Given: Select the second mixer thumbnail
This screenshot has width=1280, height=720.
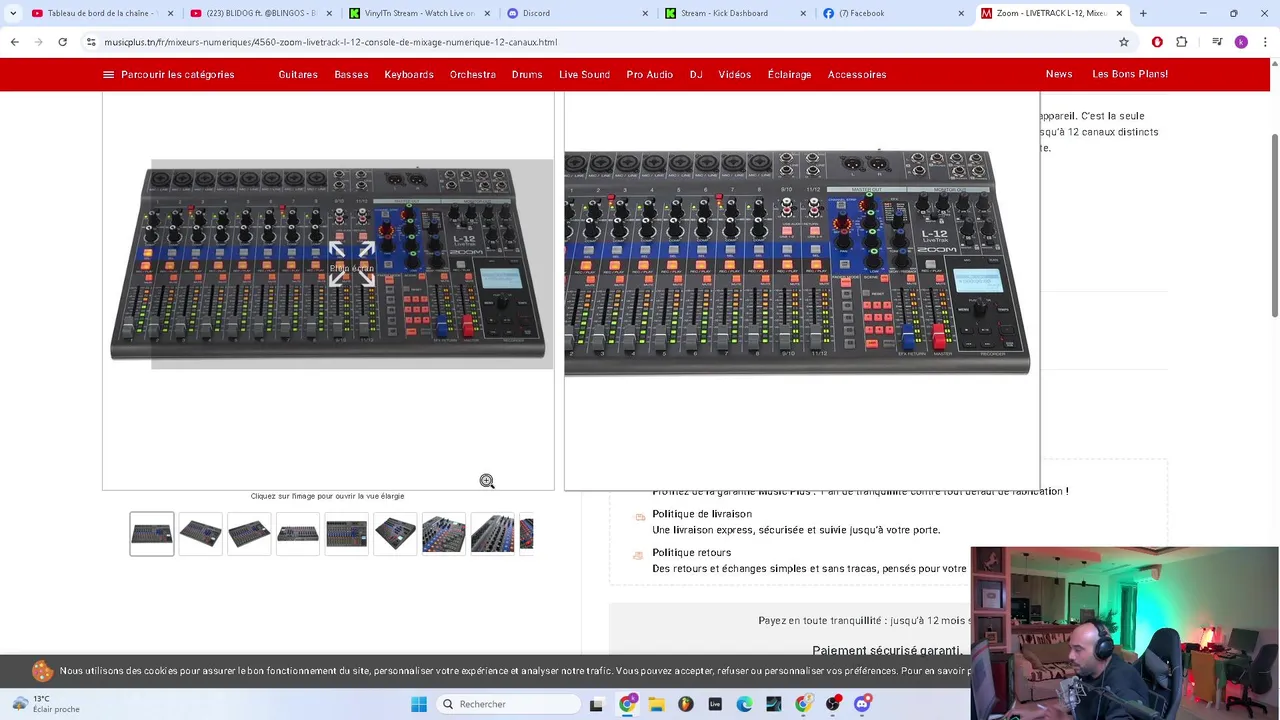Looking at the screenshot, I should tap(200, 534).
